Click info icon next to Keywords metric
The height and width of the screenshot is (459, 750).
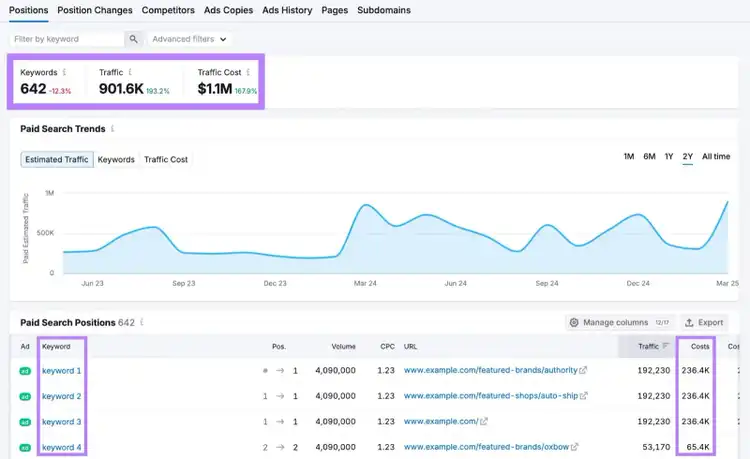pos(64,72)
